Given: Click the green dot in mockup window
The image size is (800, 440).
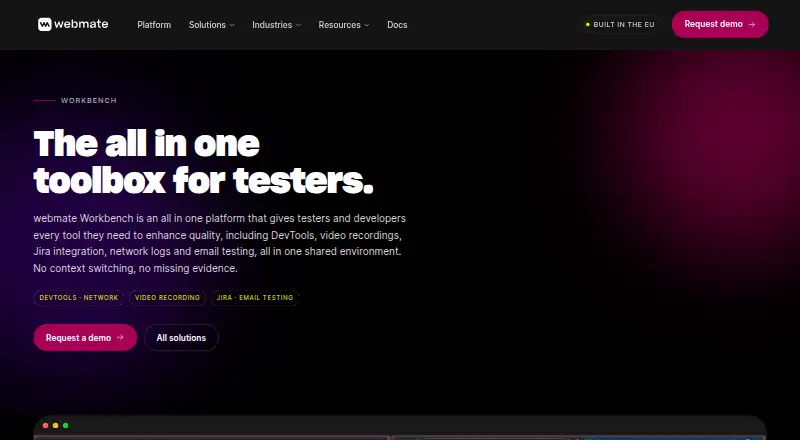Looking at the screenshot, I should tap(65, 425).
